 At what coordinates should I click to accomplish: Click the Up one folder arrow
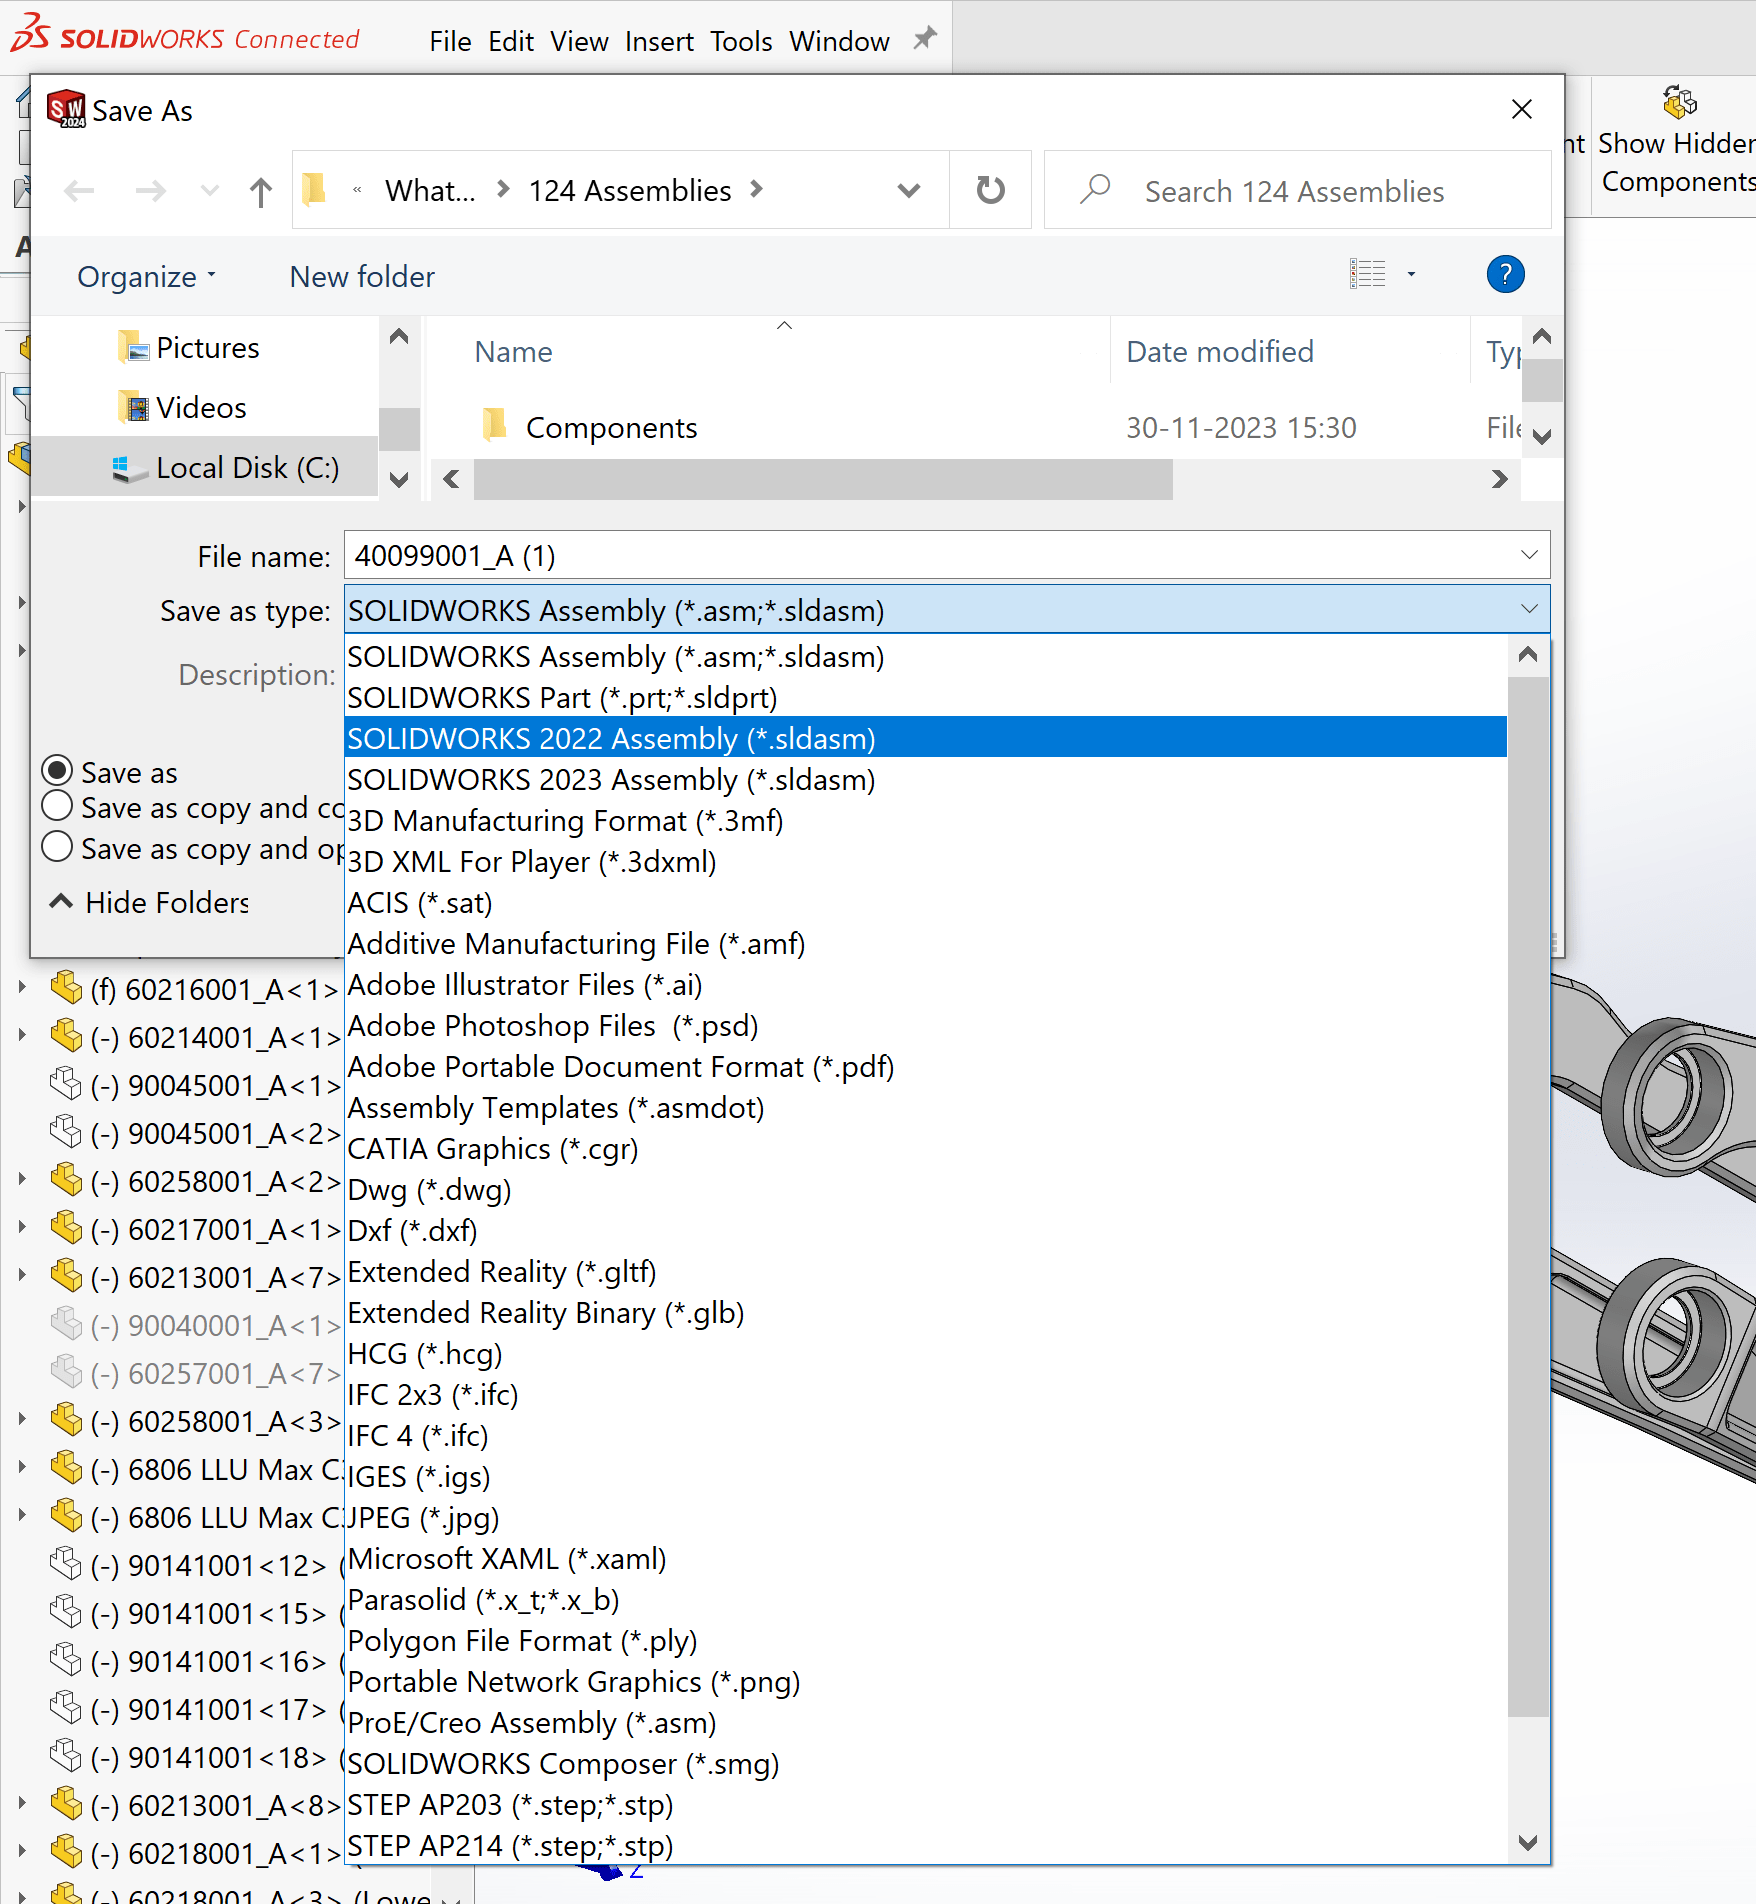[261, 191]
